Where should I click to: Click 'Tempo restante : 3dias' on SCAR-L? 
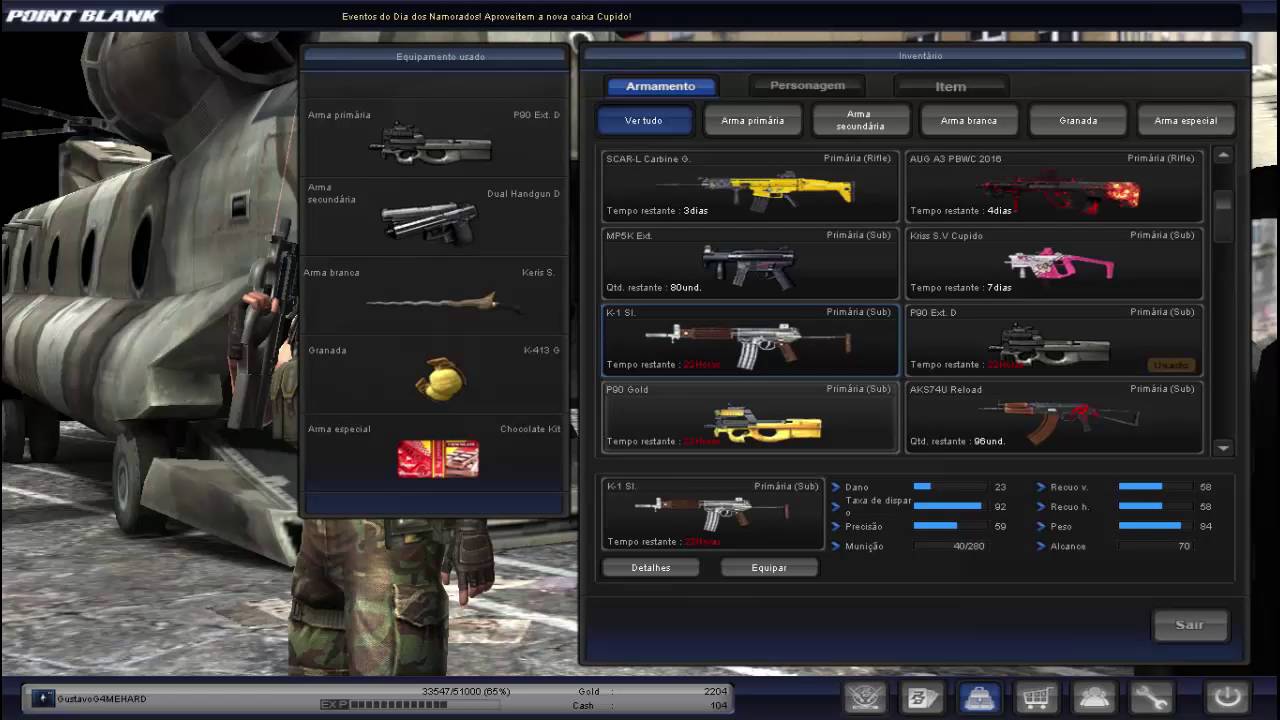point(657,211)
